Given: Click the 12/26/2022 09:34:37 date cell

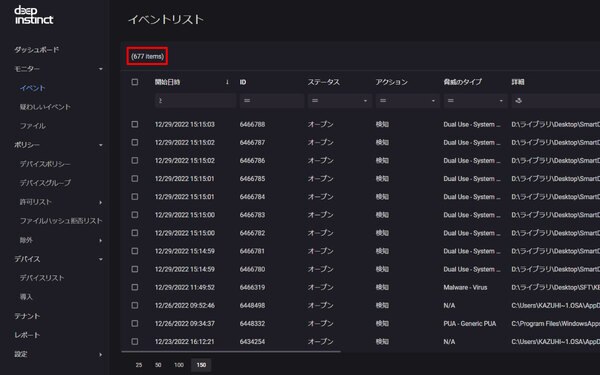Looking at the screenshot, I should (185, 324).
